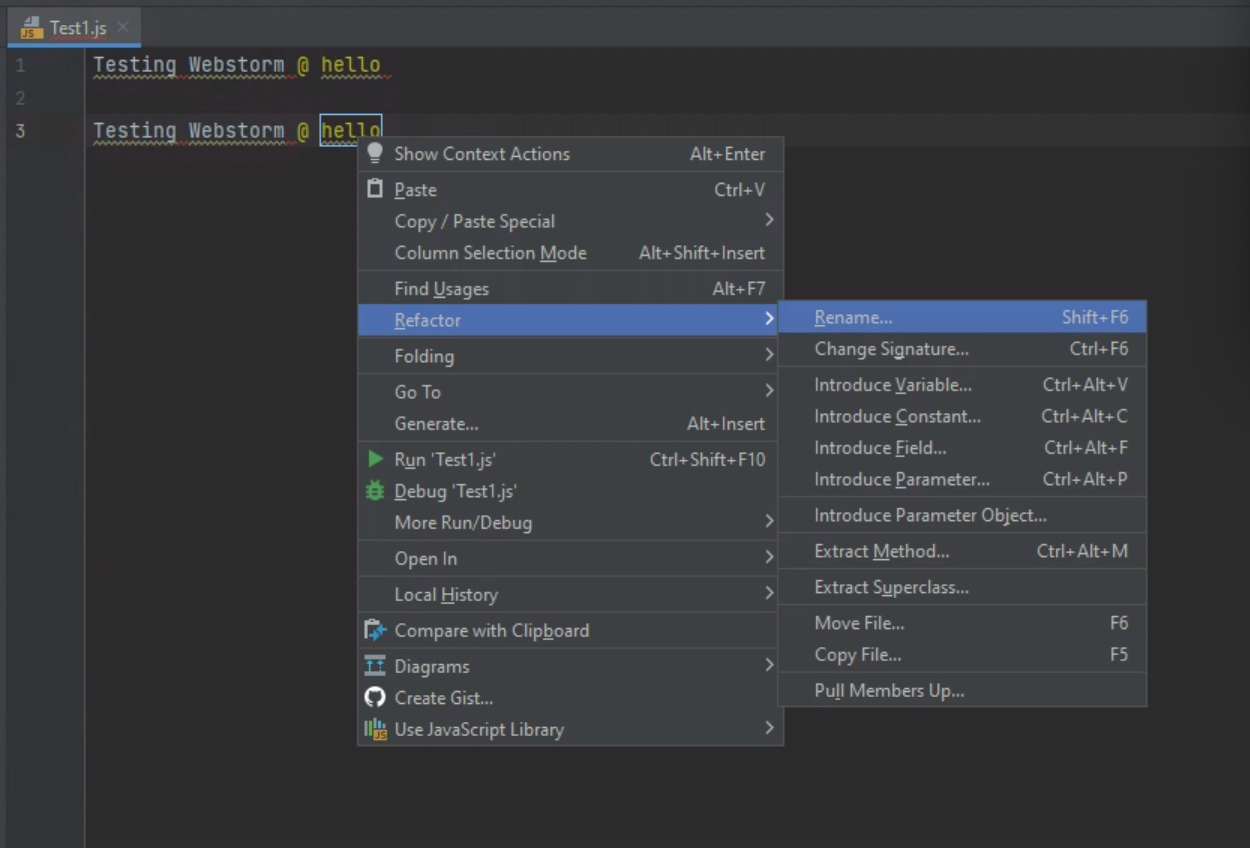Choose Extract Superclass...
The width and height of the screenshot is (1250, 848).
pos(962,587)
